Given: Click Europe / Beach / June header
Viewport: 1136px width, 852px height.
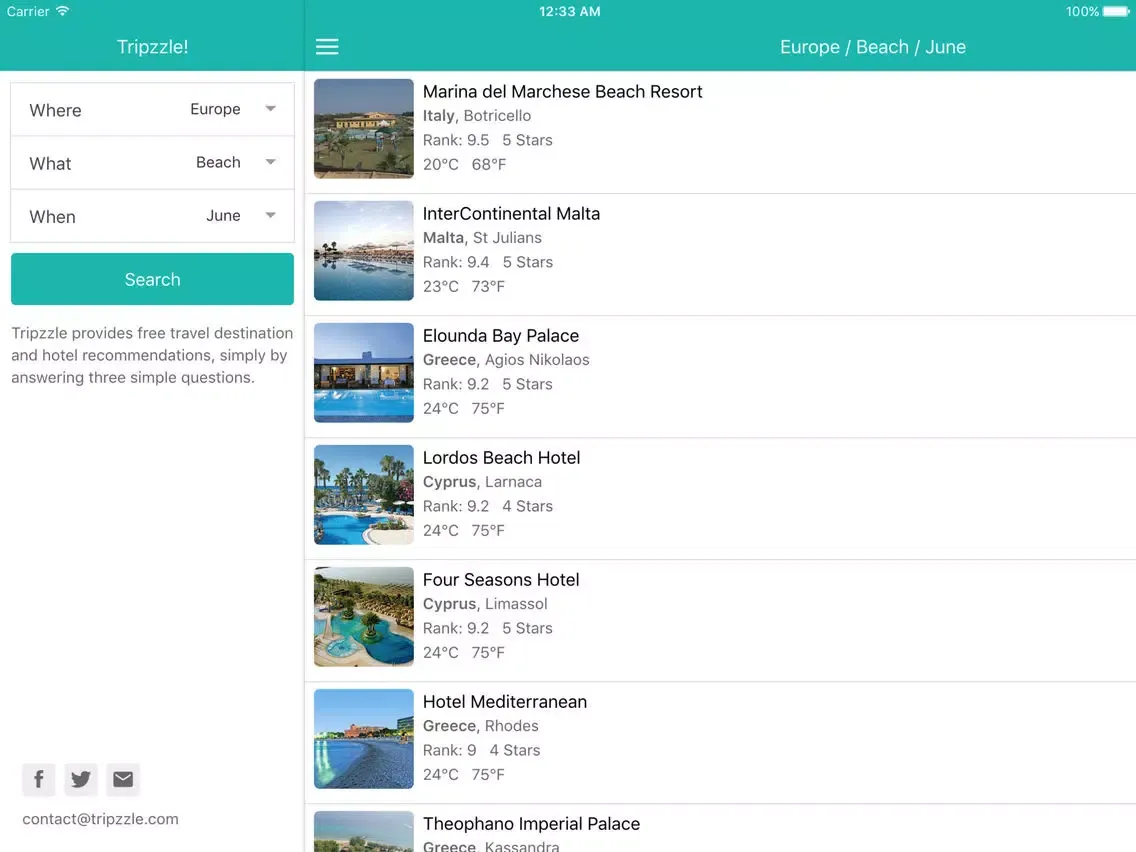Looking at the screenshot, I should 872,47.
